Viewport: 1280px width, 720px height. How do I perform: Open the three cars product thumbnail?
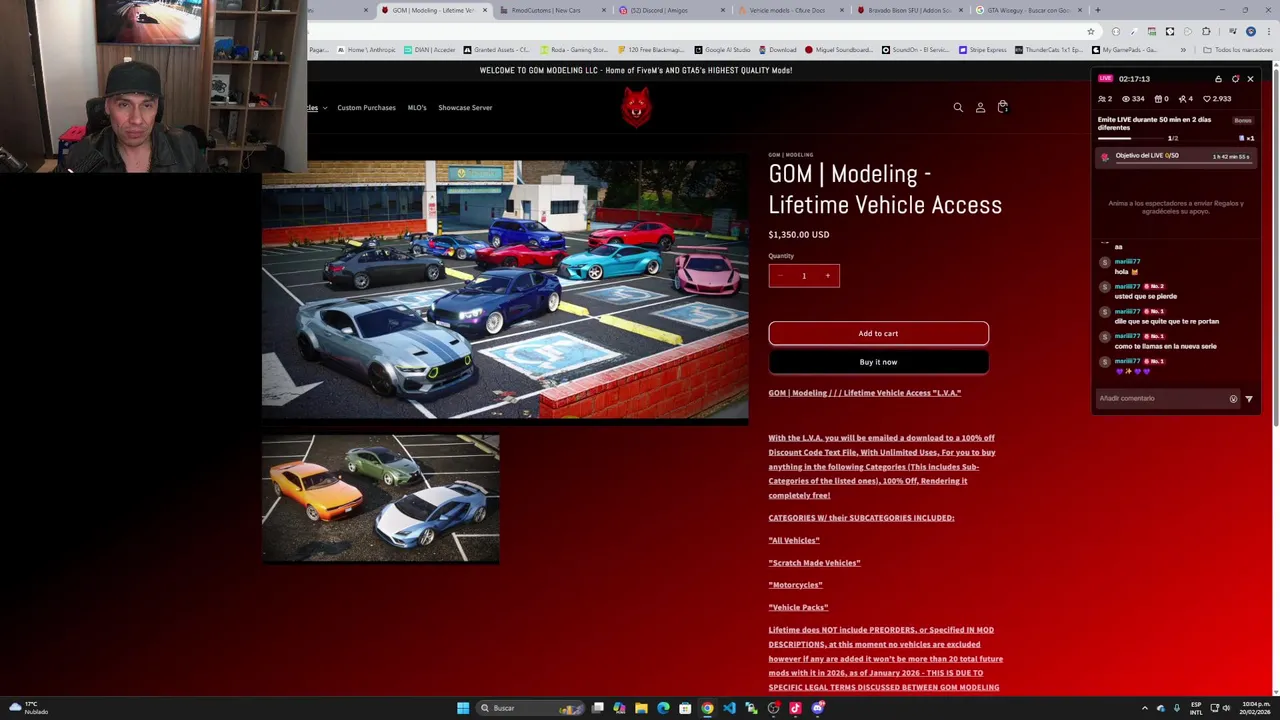(380, 498)
